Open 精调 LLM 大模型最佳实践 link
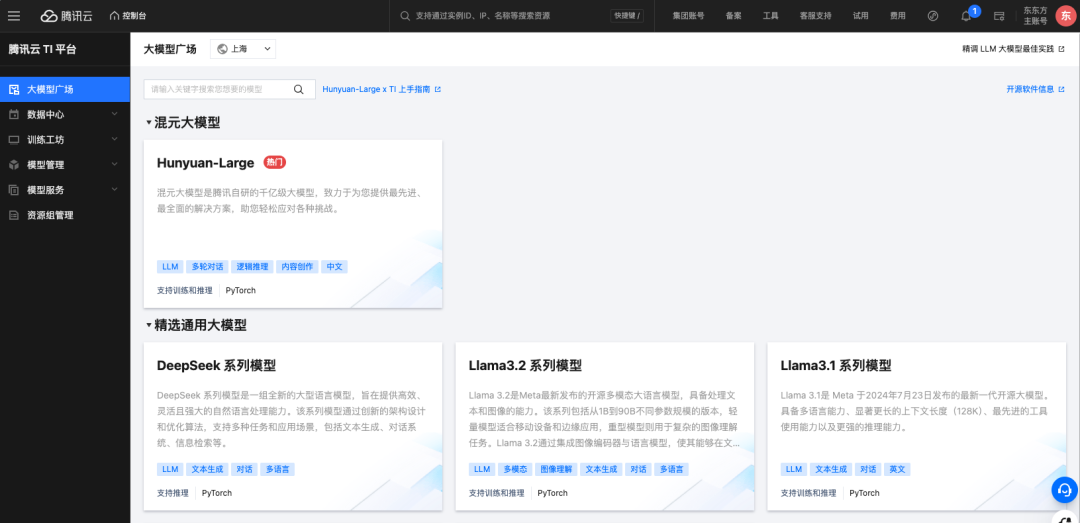 point(1008,49)
